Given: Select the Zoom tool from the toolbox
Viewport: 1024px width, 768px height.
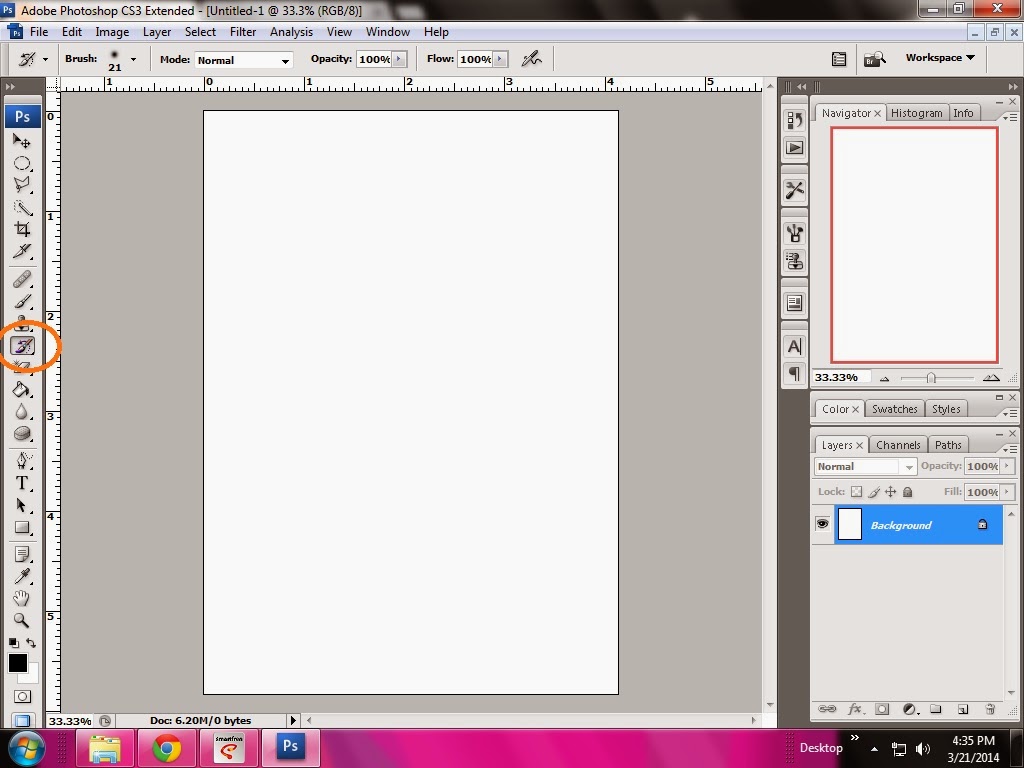Looking at the screenshot, I should point(22,620).
